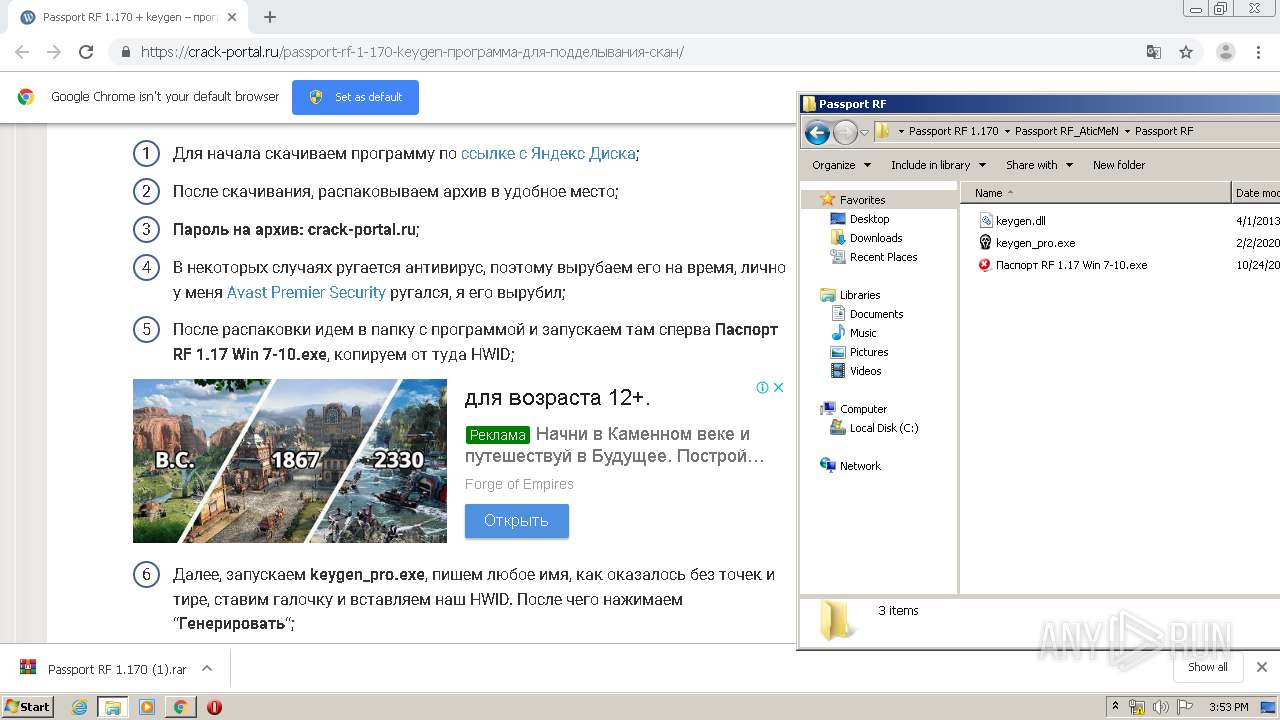Open the Яндекс Диска download link
The width and height of the screenshot is (1280, 720).
548,153
